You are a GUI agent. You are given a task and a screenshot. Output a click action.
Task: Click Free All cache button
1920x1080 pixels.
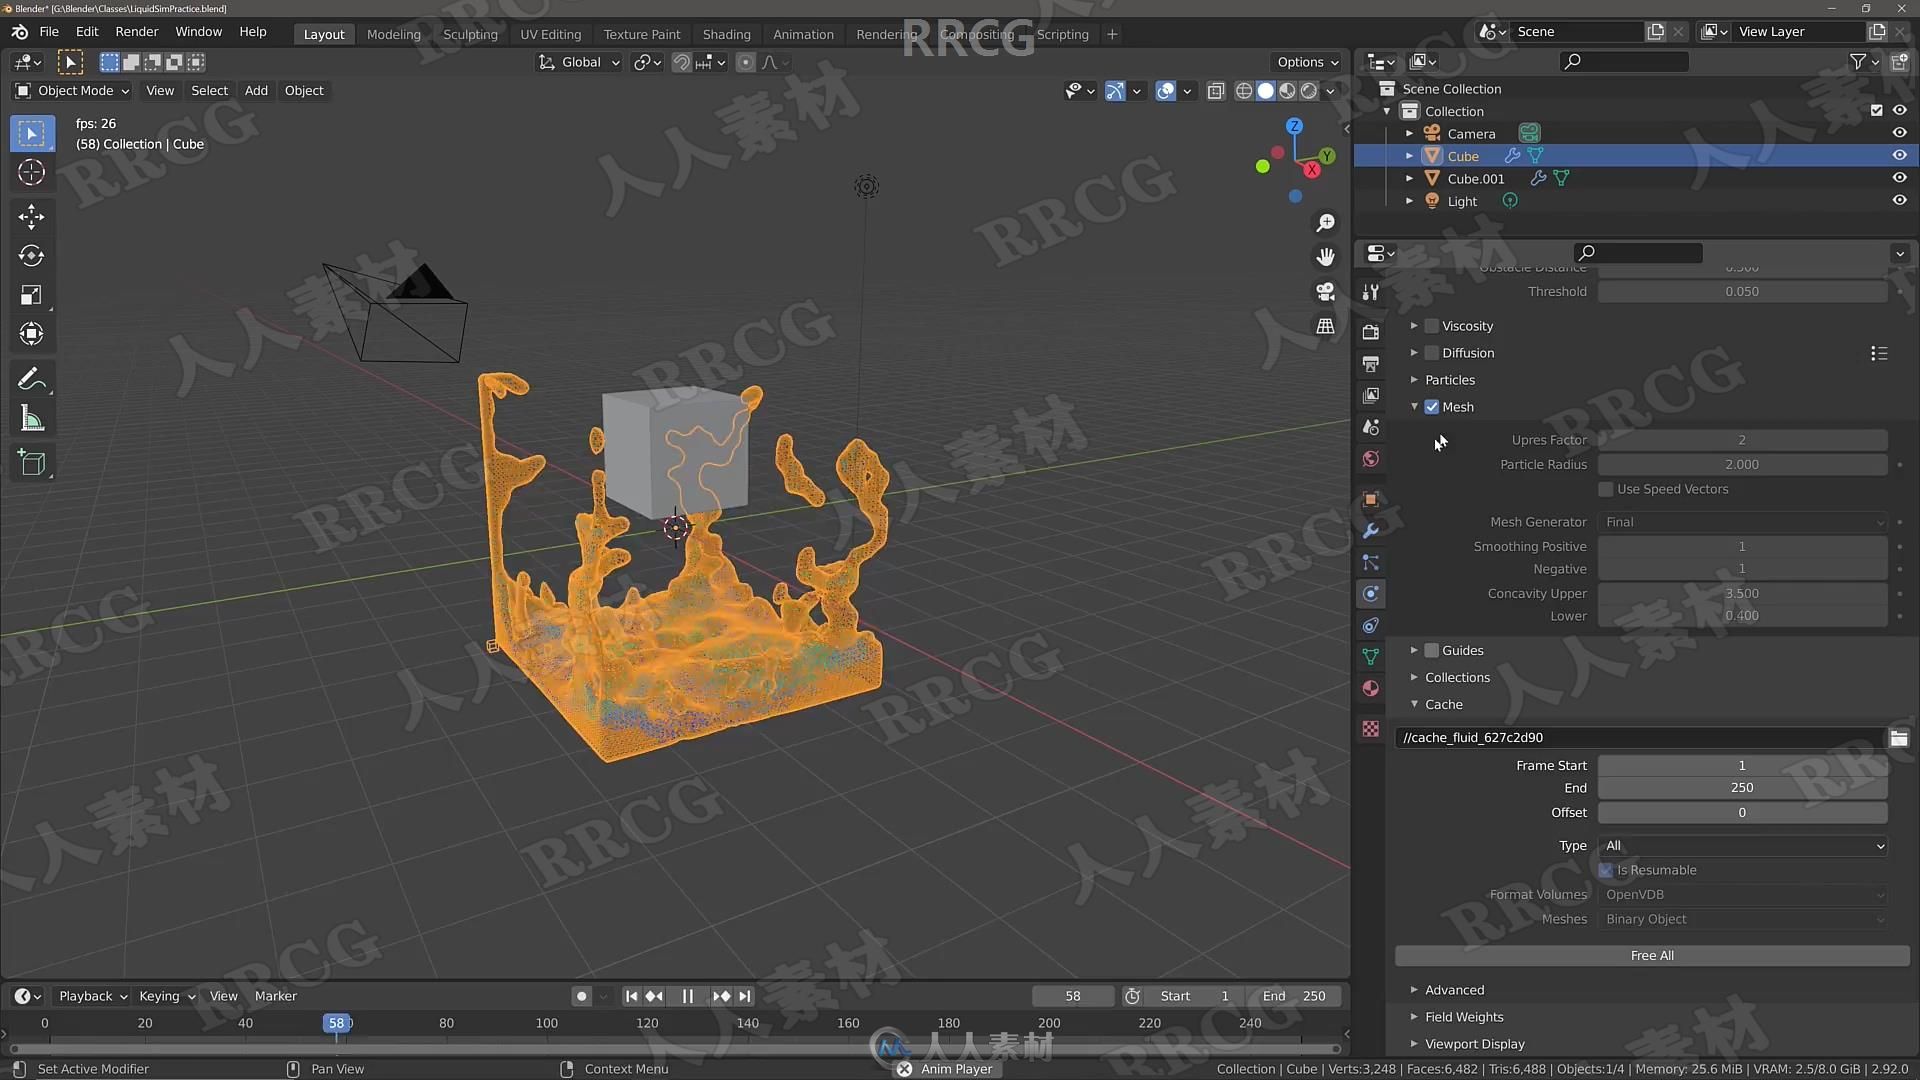coord(1651,953)
